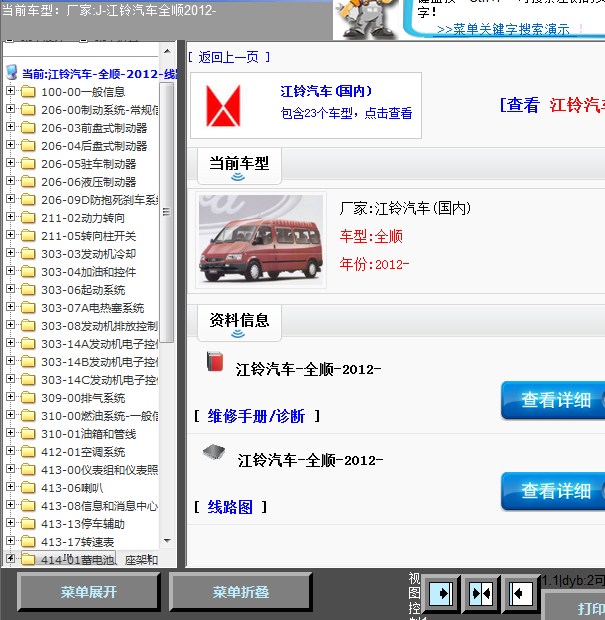
Task: Open the 线路图 link
Action: [230, 507]
